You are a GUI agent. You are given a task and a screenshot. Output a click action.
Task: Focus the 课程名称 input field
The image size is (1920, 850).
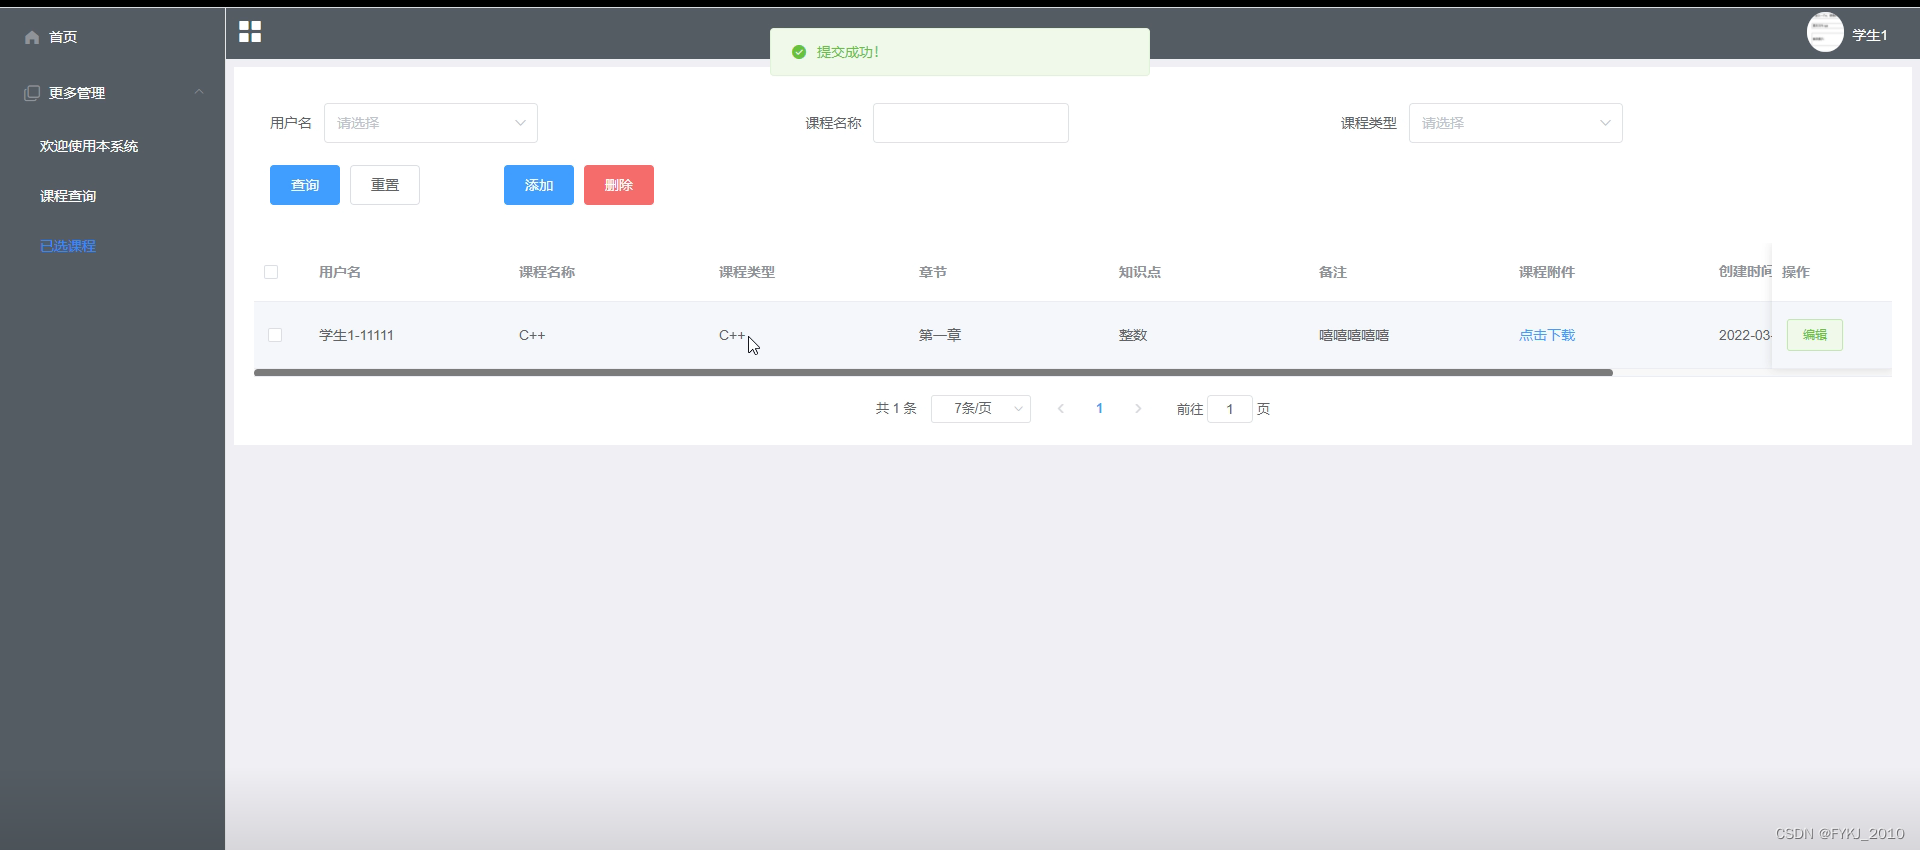[971, 123]
